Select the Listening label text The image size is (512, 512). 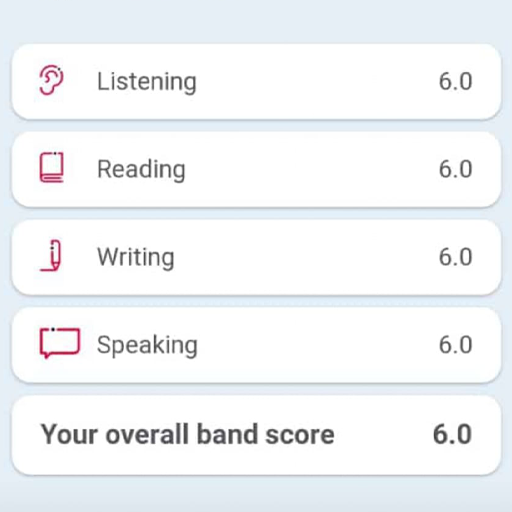147,82
